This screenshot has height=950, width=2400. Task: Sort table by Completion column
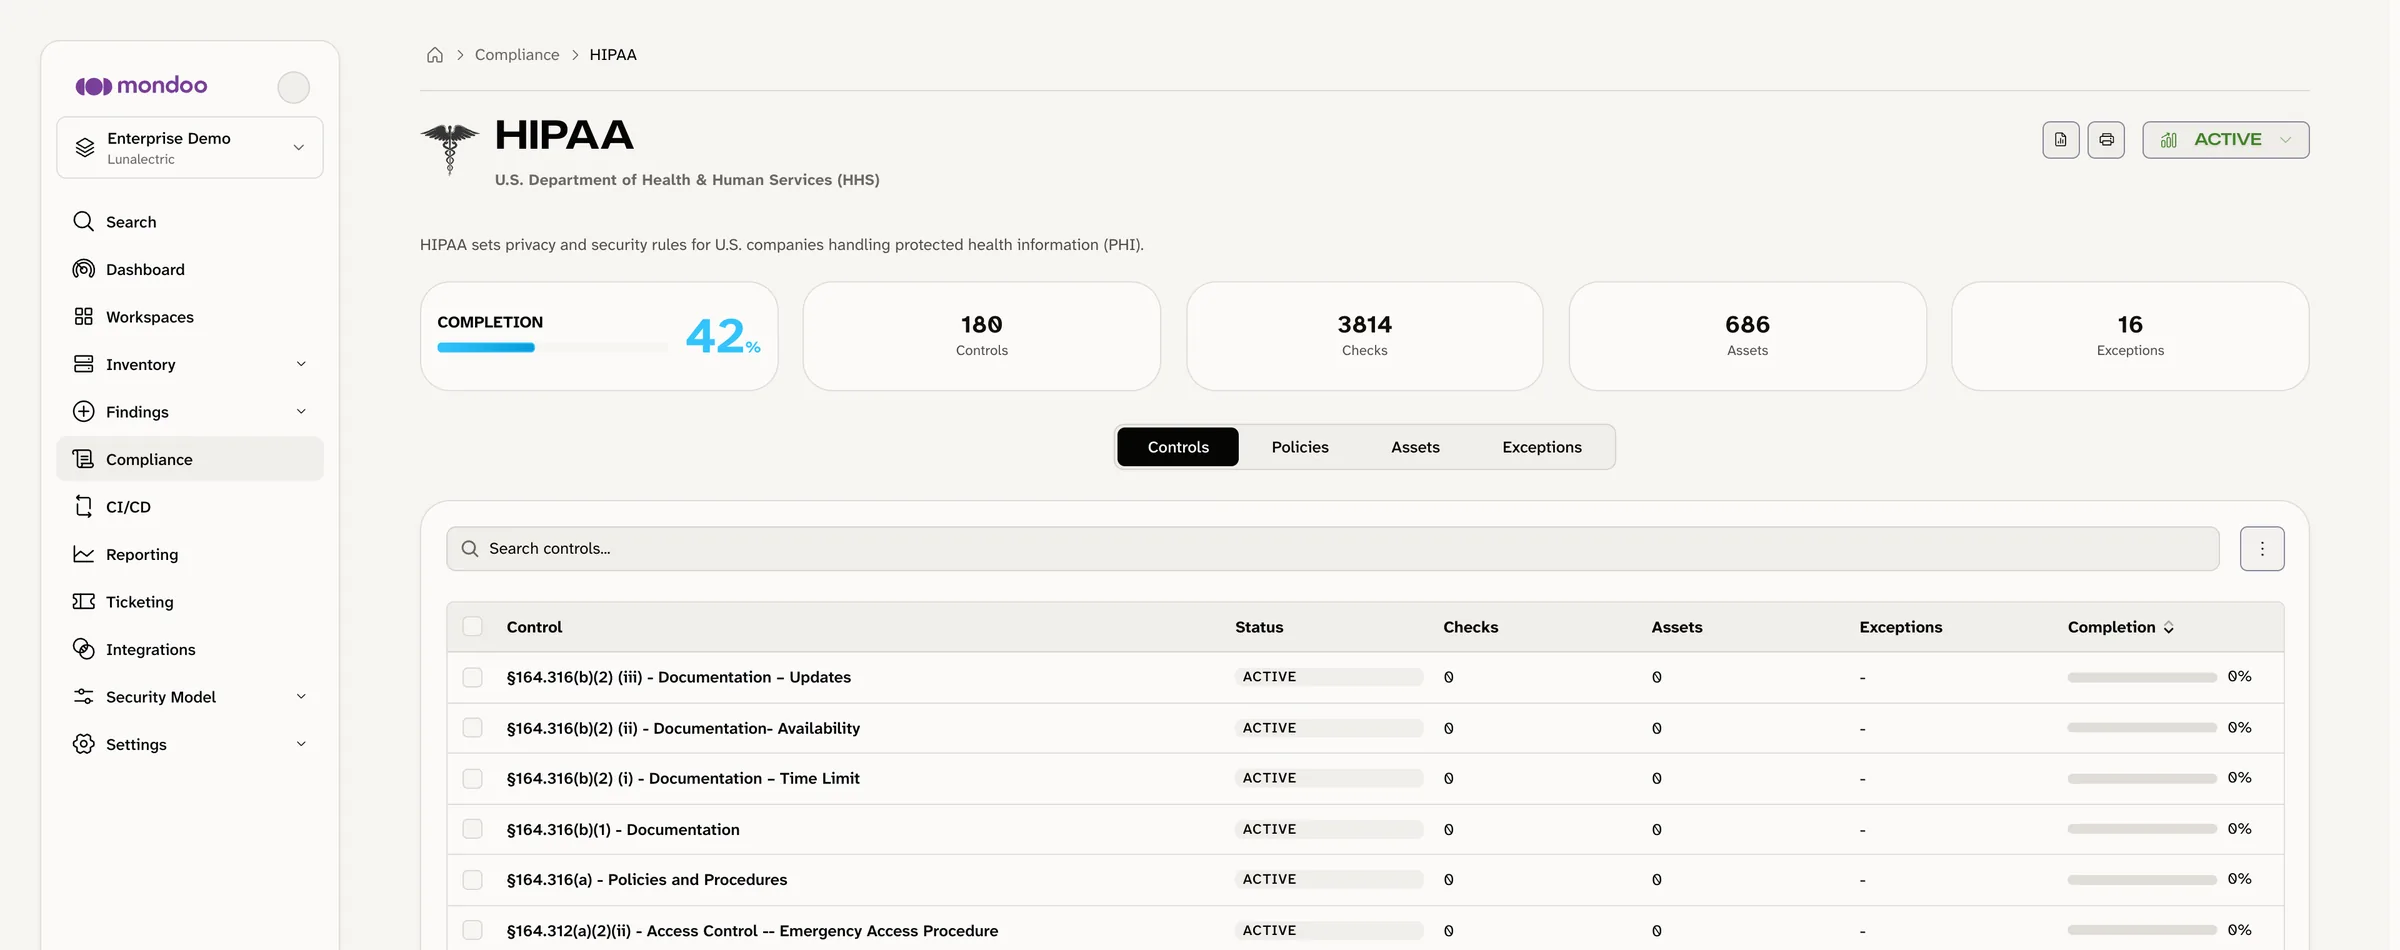pos(2121,627)
